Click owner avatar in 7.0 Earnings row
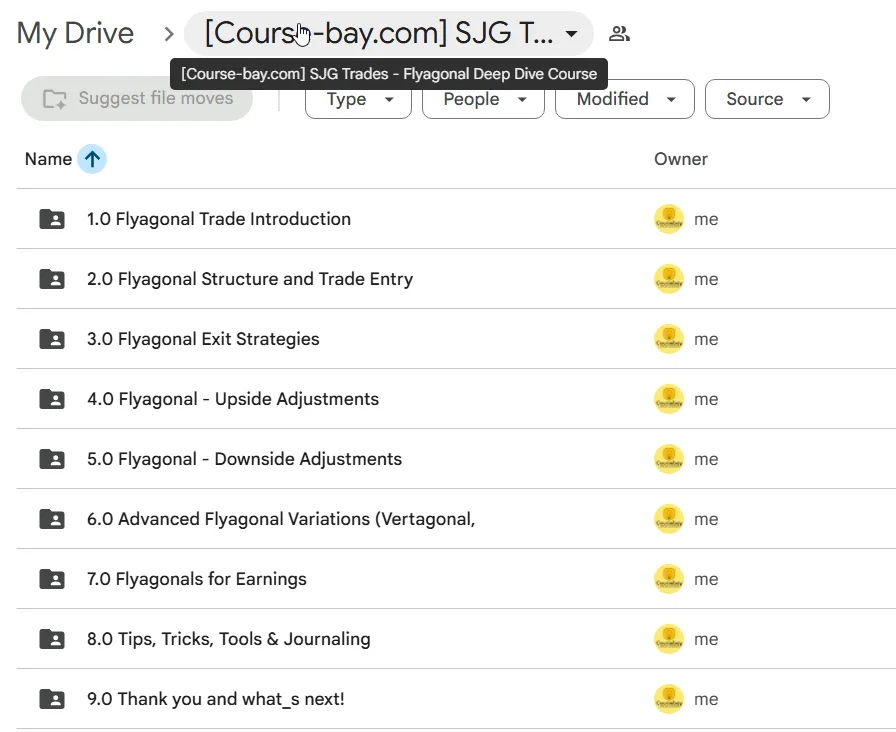Viewport: 896px width, 732px height. pos(669,579)
